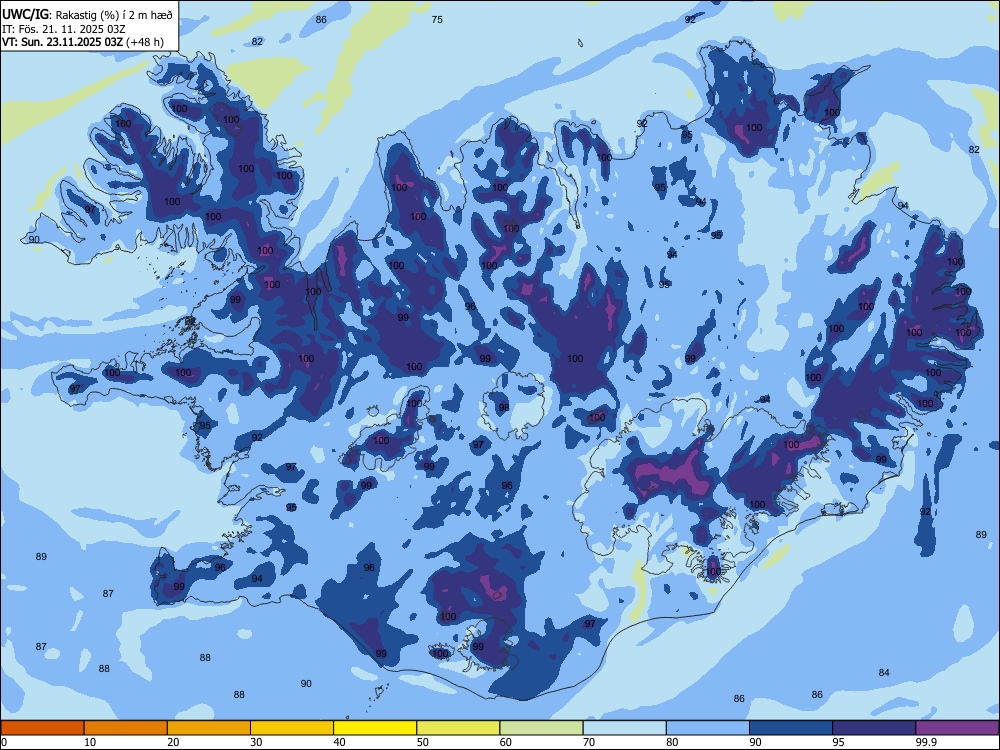Click the 20–30 amber legend swatch
The width and height of the screenshot is (1000, 750).
(x=209, y=728)
